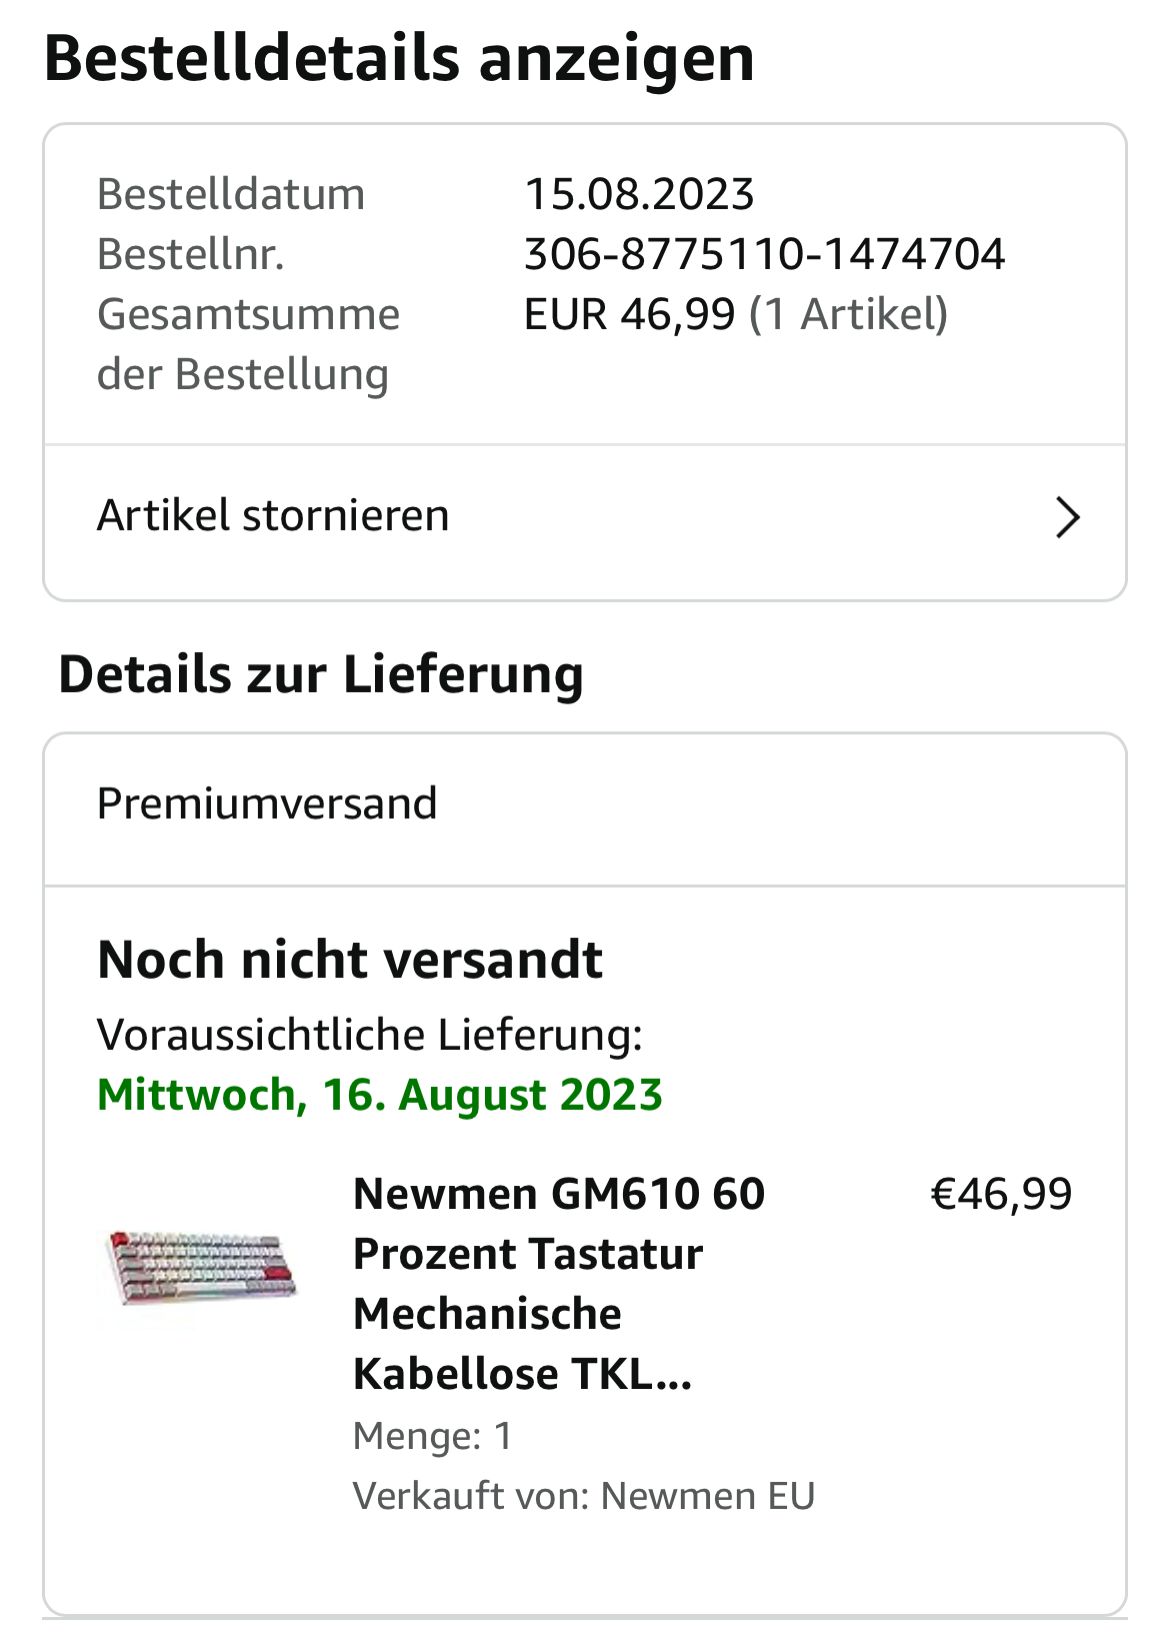The width and height of the screenshot is (1170, 1648).
Task: Tap the Bestelldatum label
Action: point(231,194)
